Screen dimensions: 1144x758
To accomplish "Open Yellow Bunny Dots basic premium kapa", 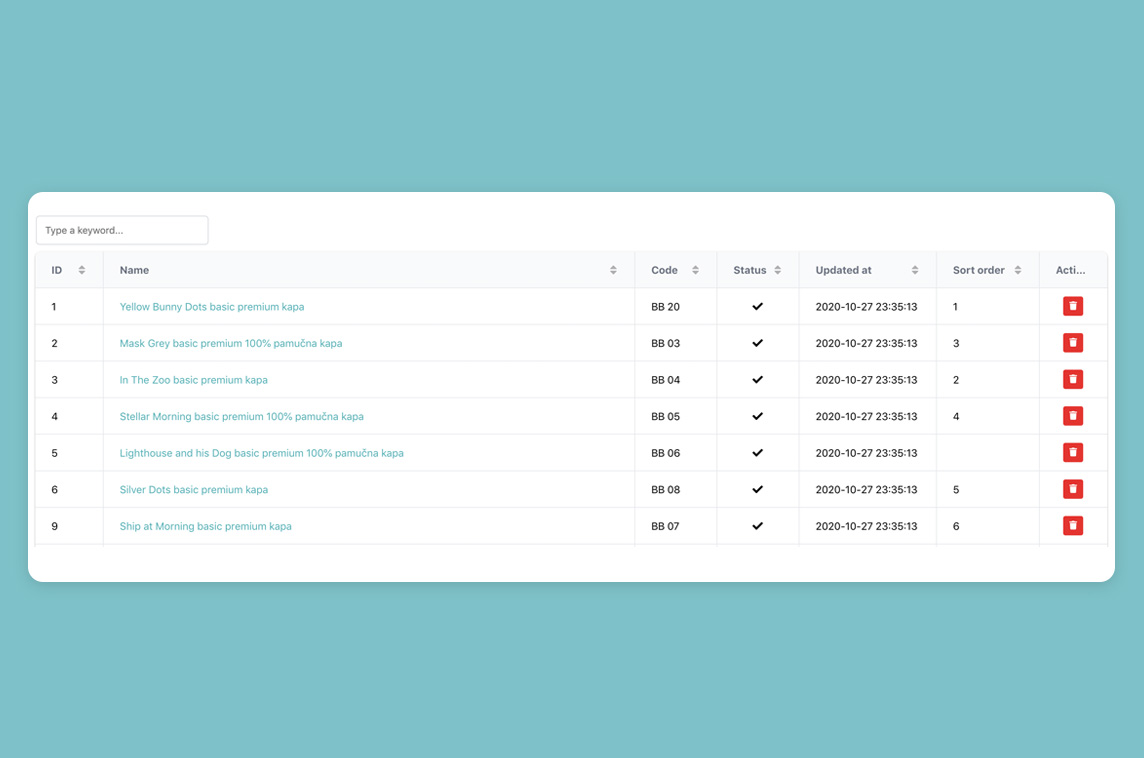I will tap(212, 306).
